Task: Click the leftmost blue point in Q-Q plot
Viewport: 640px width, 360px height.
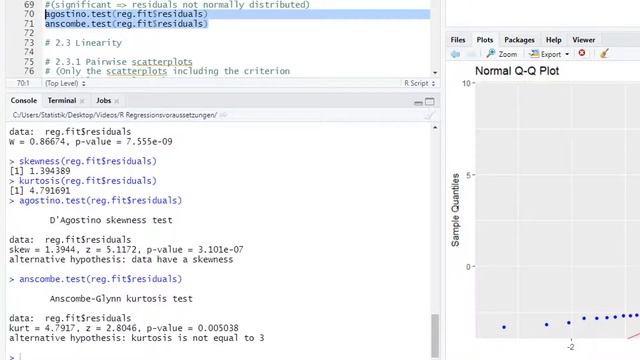Action: click(504, 327)
